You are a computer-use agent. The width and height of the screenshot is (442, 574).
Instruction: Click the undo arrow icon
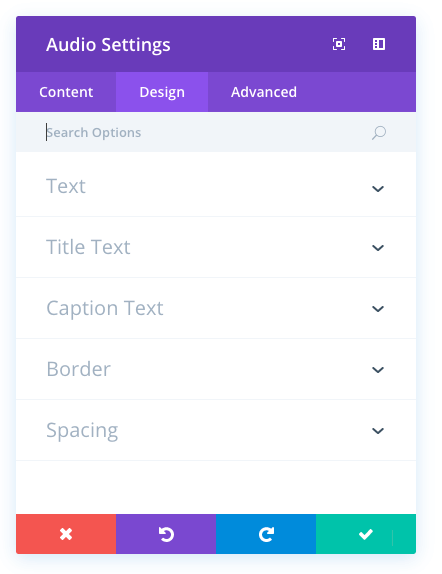(166, 534)
